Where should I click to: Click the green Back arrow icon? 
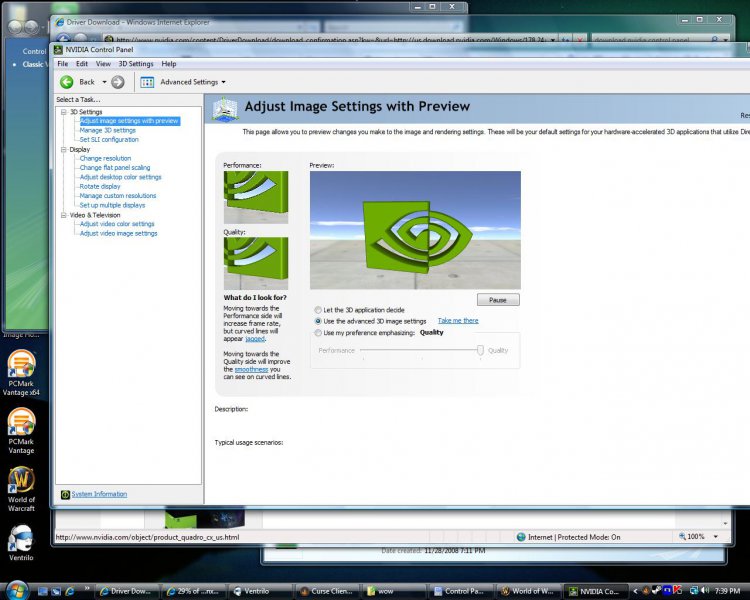pos(66,82)
